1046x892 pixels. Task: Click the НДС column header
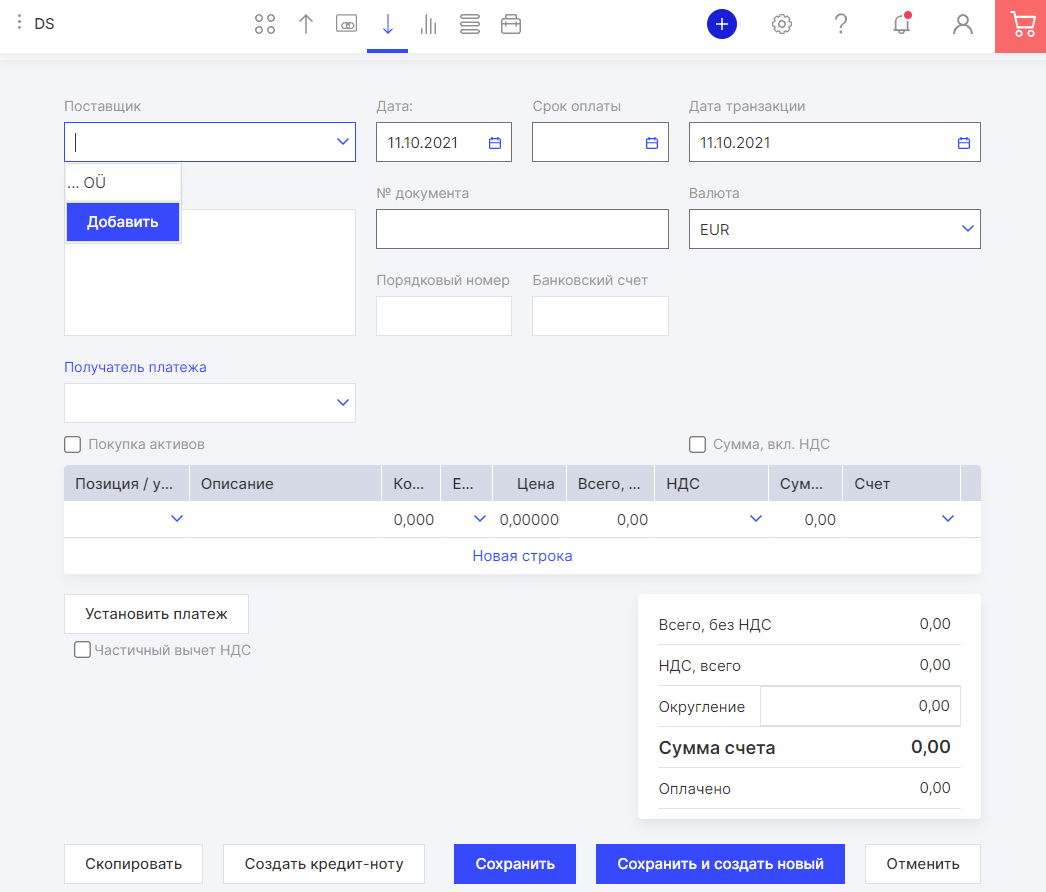click(x=711, y=483)
